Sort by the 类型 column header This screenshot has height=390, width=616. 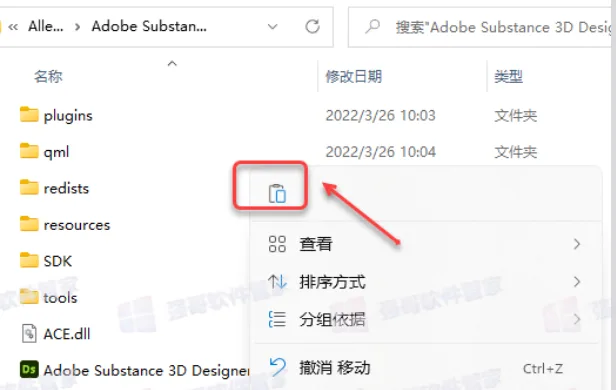(x=508, y=76)
